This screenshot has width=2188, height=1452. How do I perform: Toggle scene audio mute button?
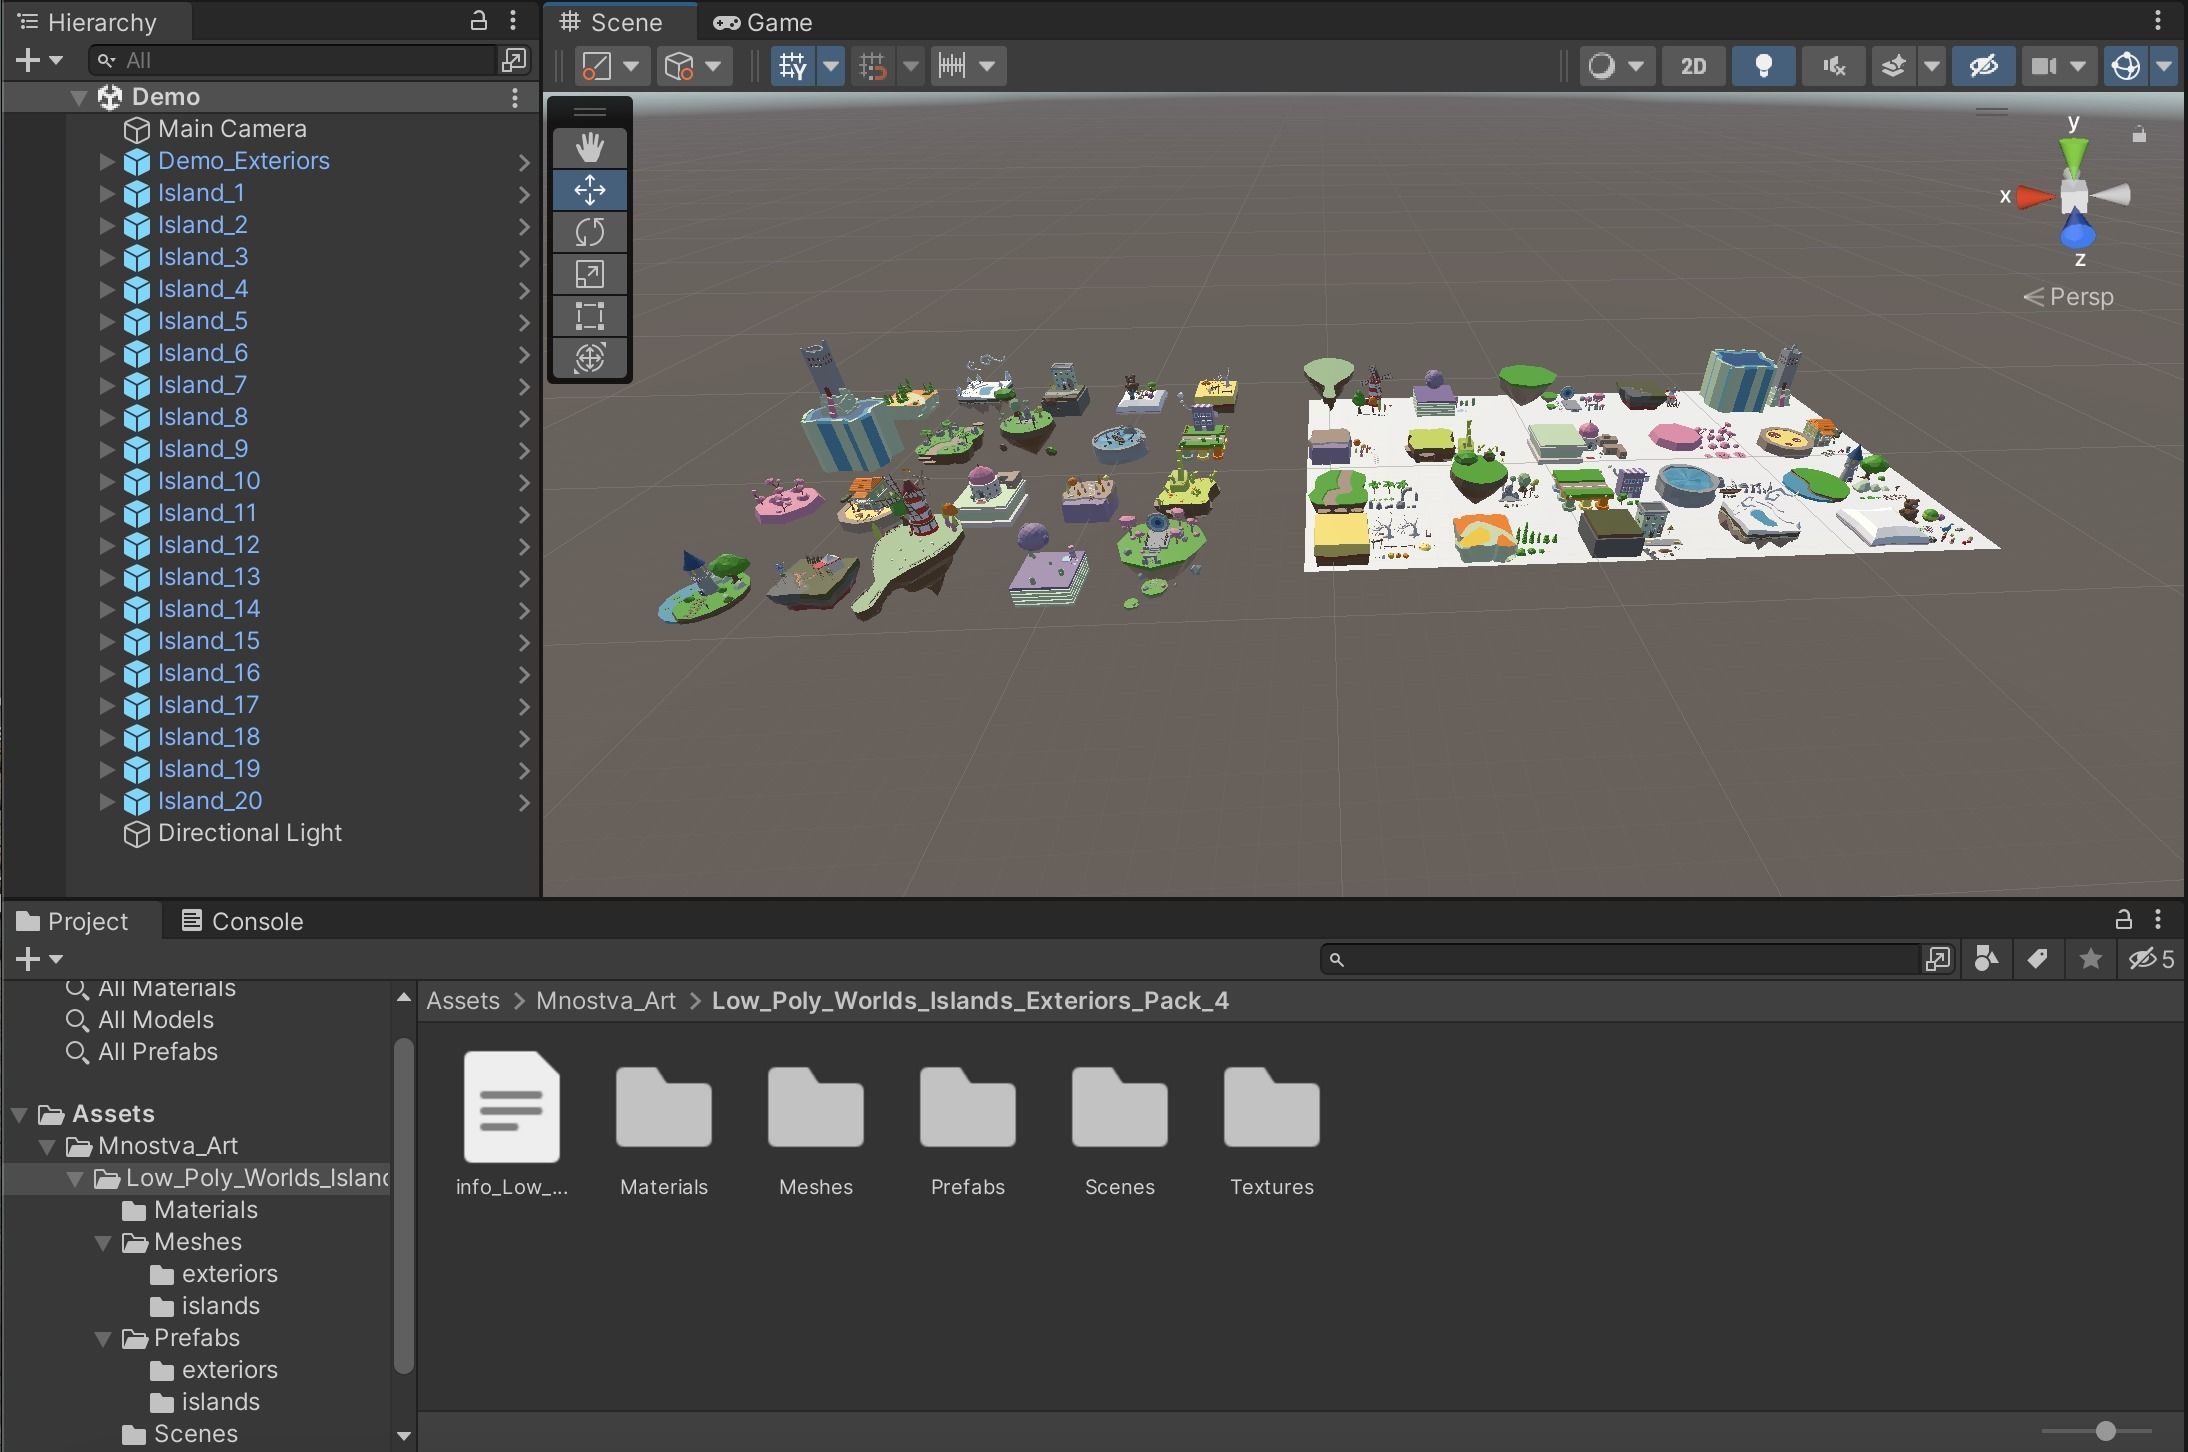[1833, 66]
